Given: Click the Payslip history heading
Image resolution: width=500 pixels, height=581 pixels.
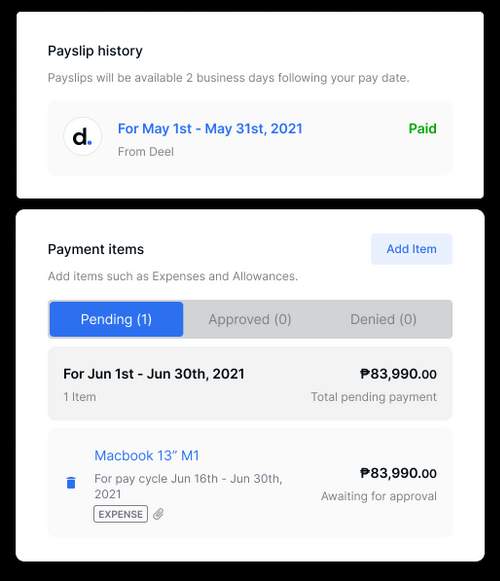Looking at the screenshot, I should coord(95,51).
